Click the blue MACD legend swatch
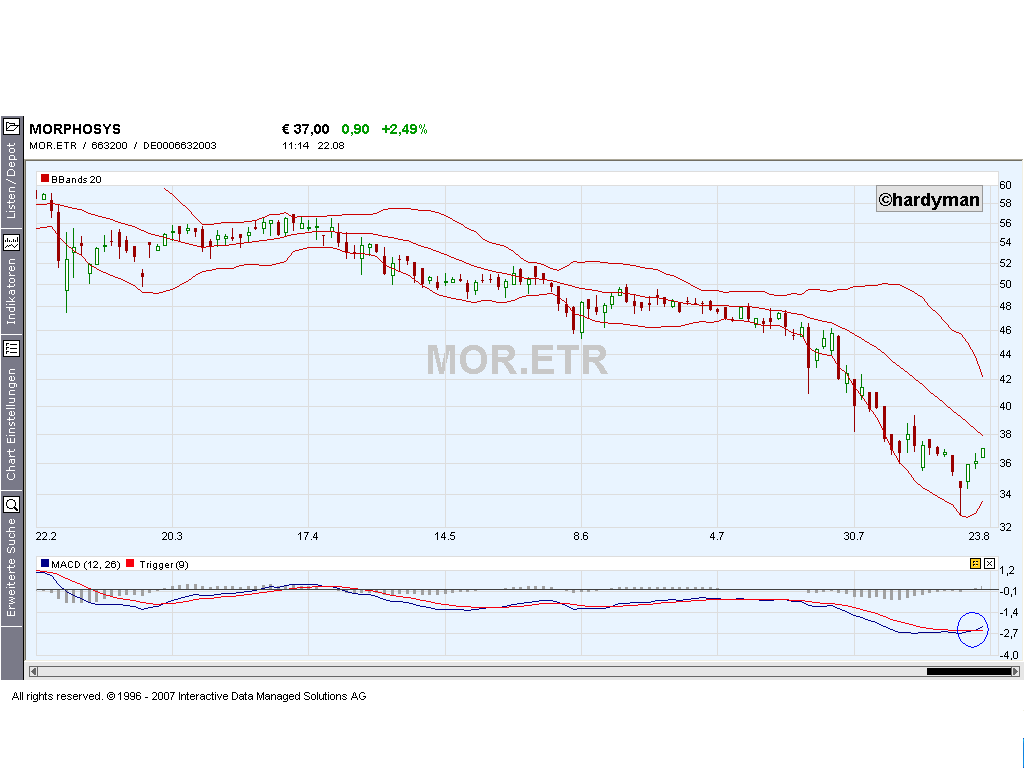The height and width of the screenshot is (768, 1024). 45,564
